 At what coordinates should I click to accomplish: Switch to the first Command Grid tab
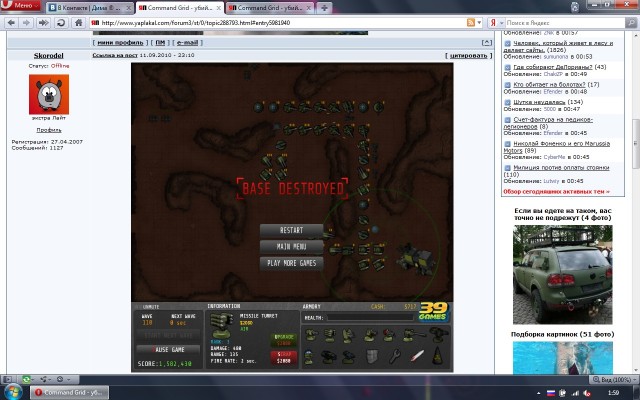(180, 8)
